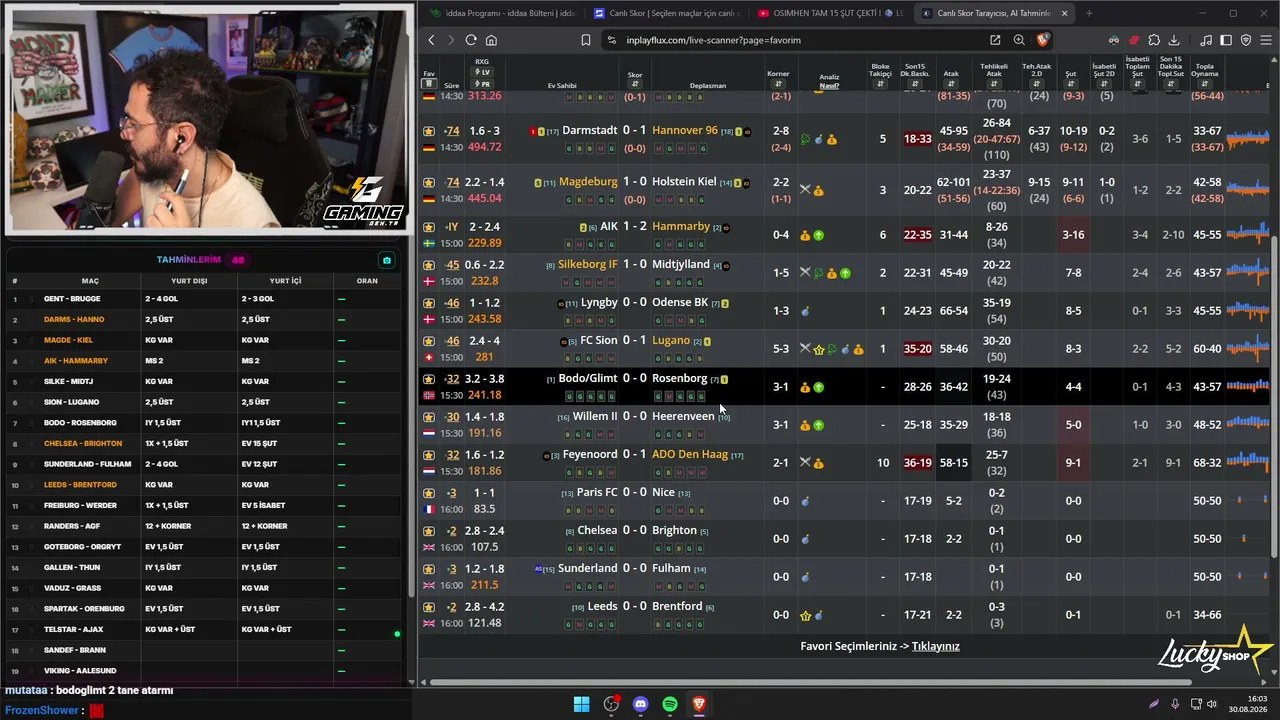
Task: Click the zoom magnifier in address bar
Action: coord(1019,40)
